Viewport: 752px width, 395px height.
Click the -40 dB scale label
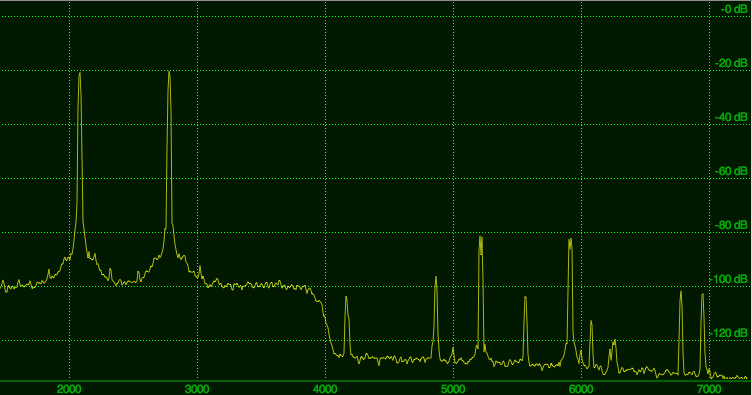731,117
